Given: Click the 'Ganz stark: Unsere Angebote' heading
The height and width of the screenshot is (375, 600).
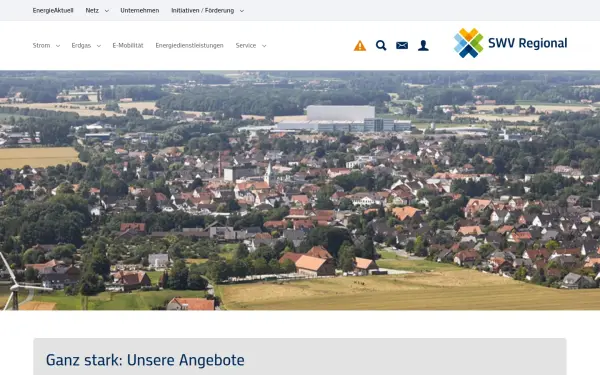Looking at the screenshot, I should [145, 360].
